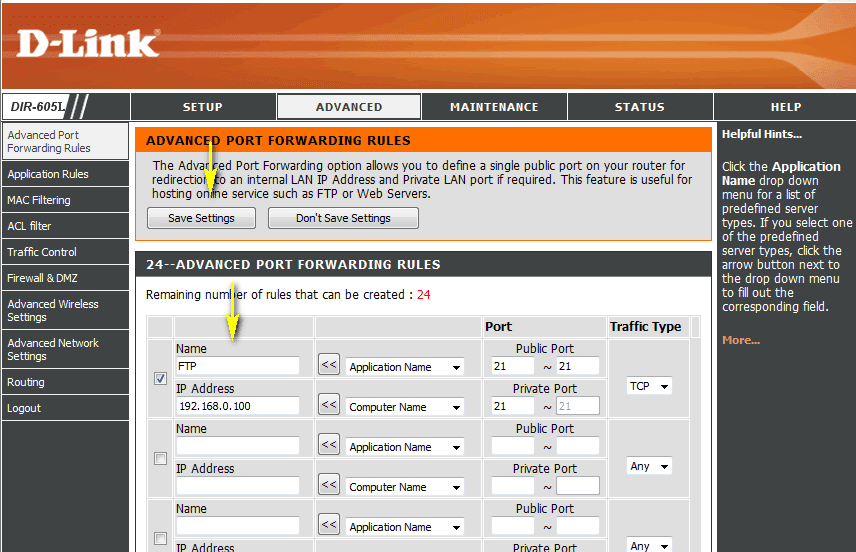Click the << button beside first Computer Name

click(329, 405)
